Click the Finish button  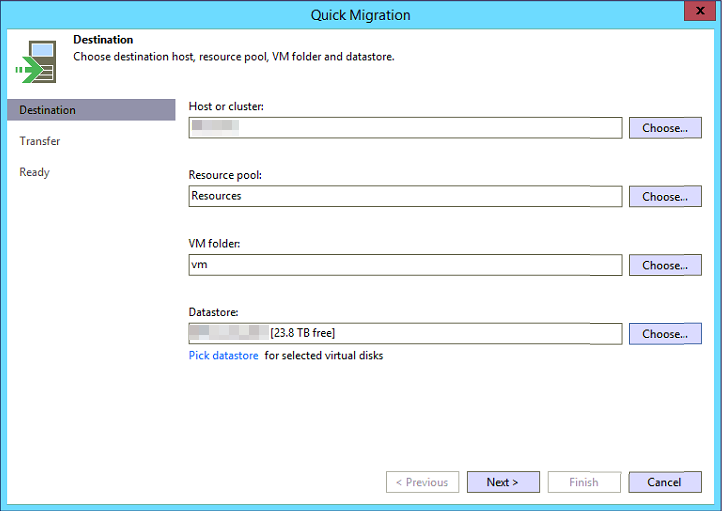[x=584, y=482]
